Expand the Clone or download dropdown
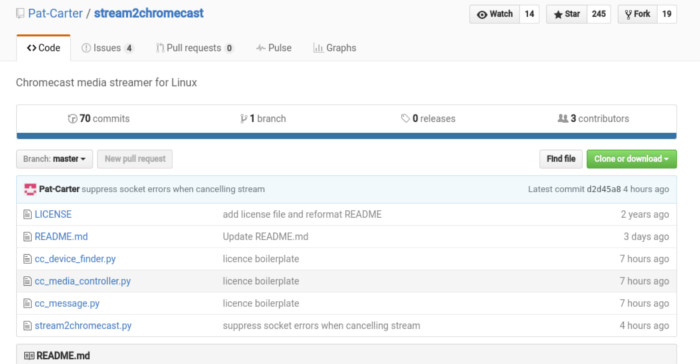Viewport: 700px width, 364px height. coord(631,159)
